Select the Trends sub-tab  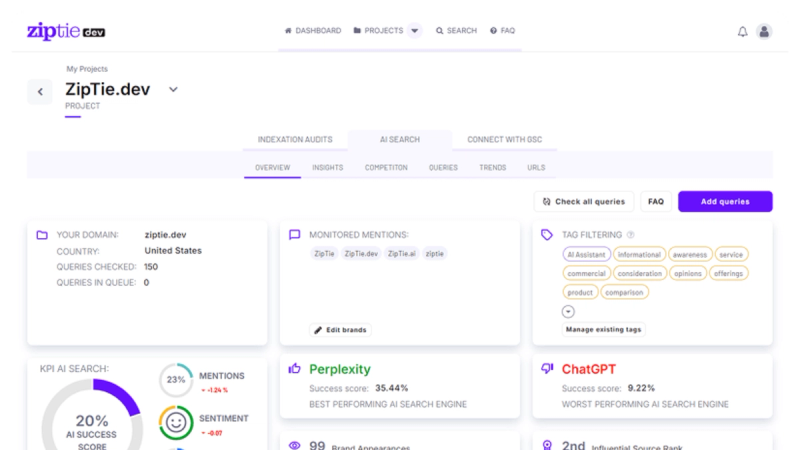tap(492, 167)
